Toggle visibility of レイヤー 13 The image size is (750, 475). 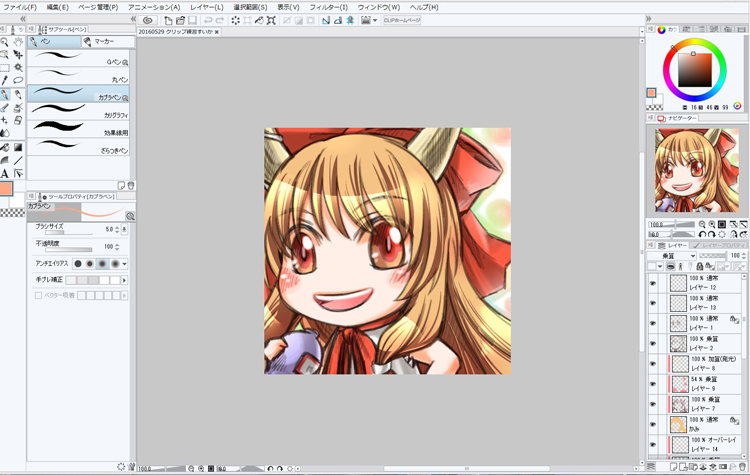[653, 303]
